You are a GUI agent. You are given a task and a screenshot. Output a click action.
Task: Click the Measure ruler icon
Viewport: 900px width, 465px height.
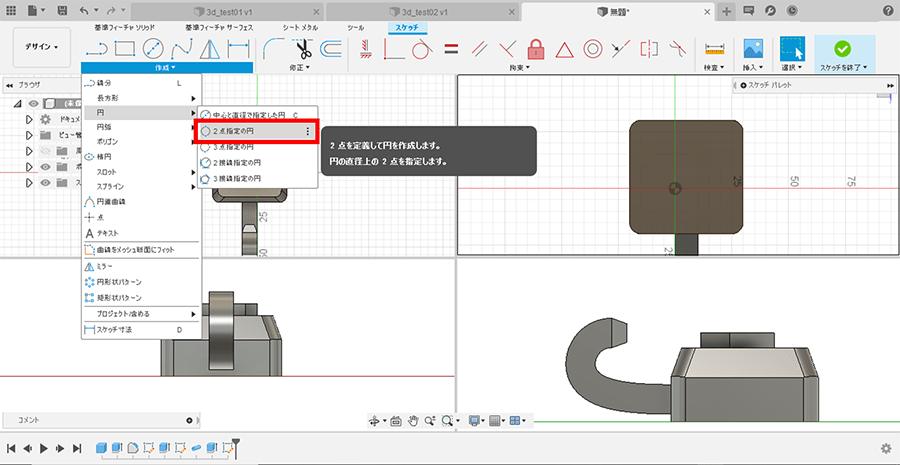click(x=714, y=48)
